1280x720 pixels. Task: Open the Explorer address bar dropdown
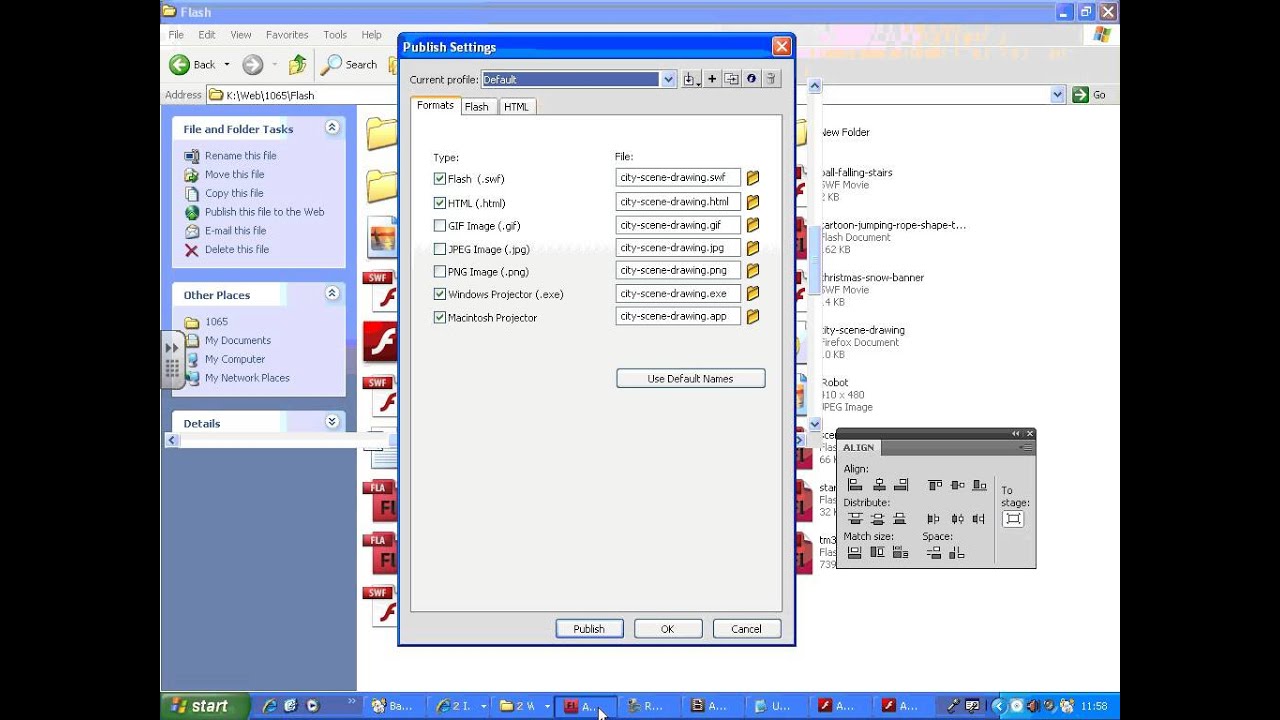pos(1058,94)
